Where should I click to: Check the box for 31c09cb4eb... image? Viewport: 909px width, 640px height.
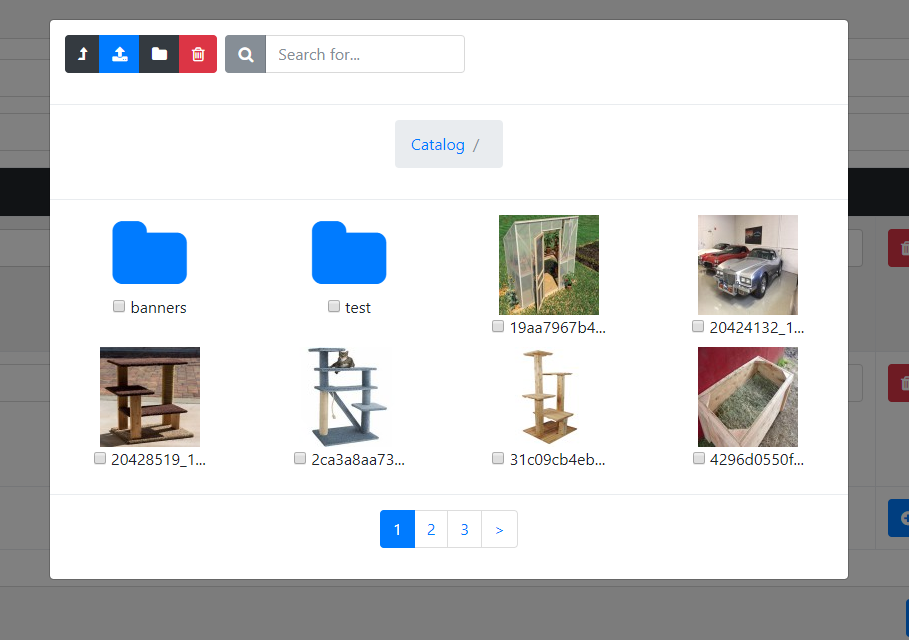(498, 459)
